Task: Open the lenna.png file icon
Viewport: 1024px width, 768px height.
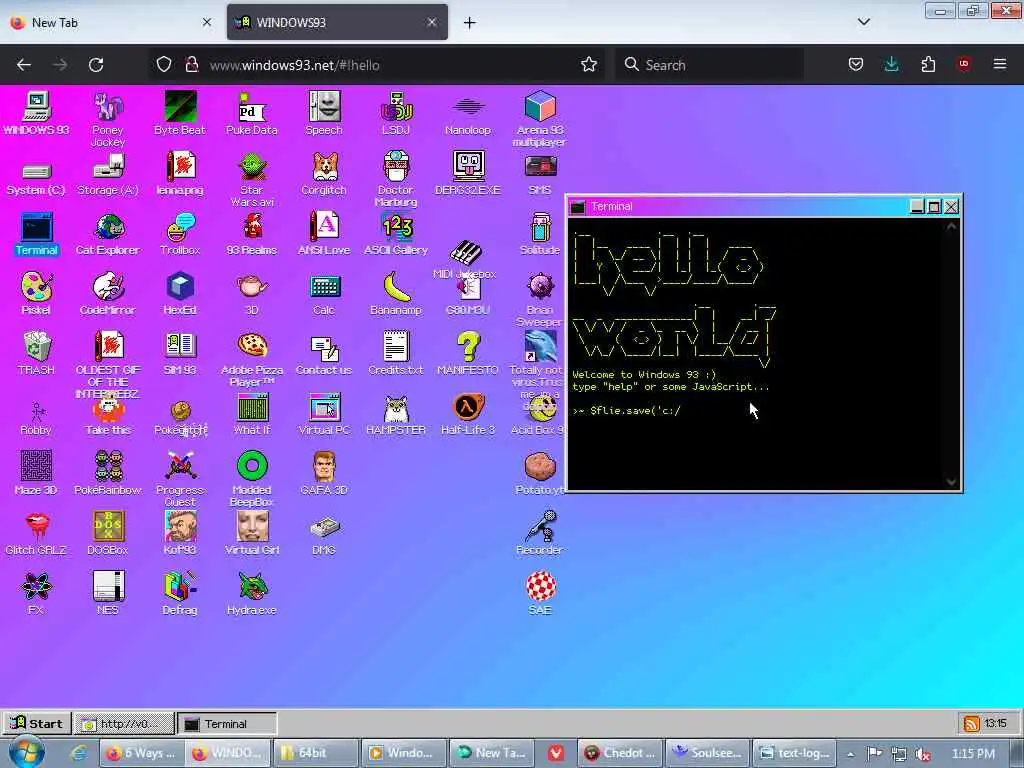Action: click(x=180, y=174)
